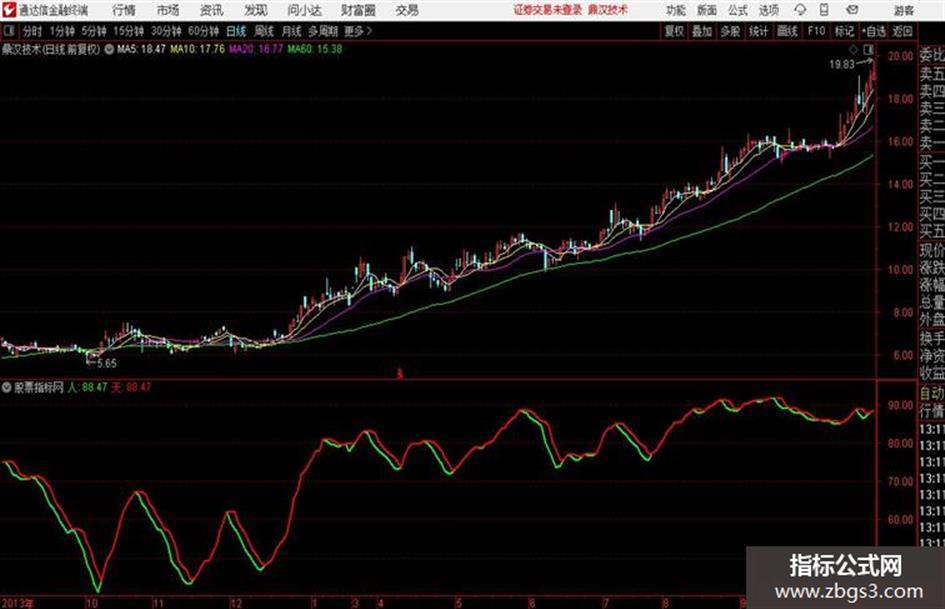
Task: Click the 返回 back button
Action: coord(903,31)
